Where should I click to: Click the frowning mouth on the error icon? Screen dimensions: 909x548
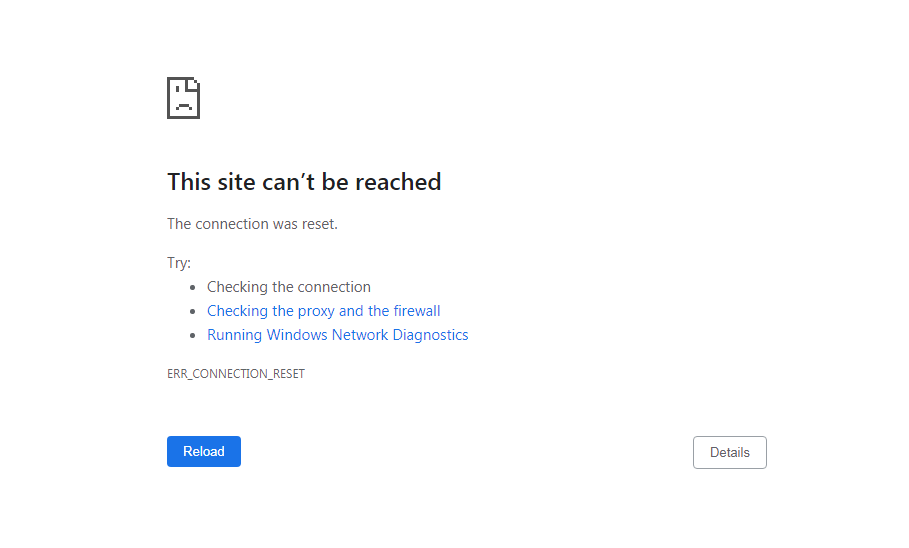[184, 107]
